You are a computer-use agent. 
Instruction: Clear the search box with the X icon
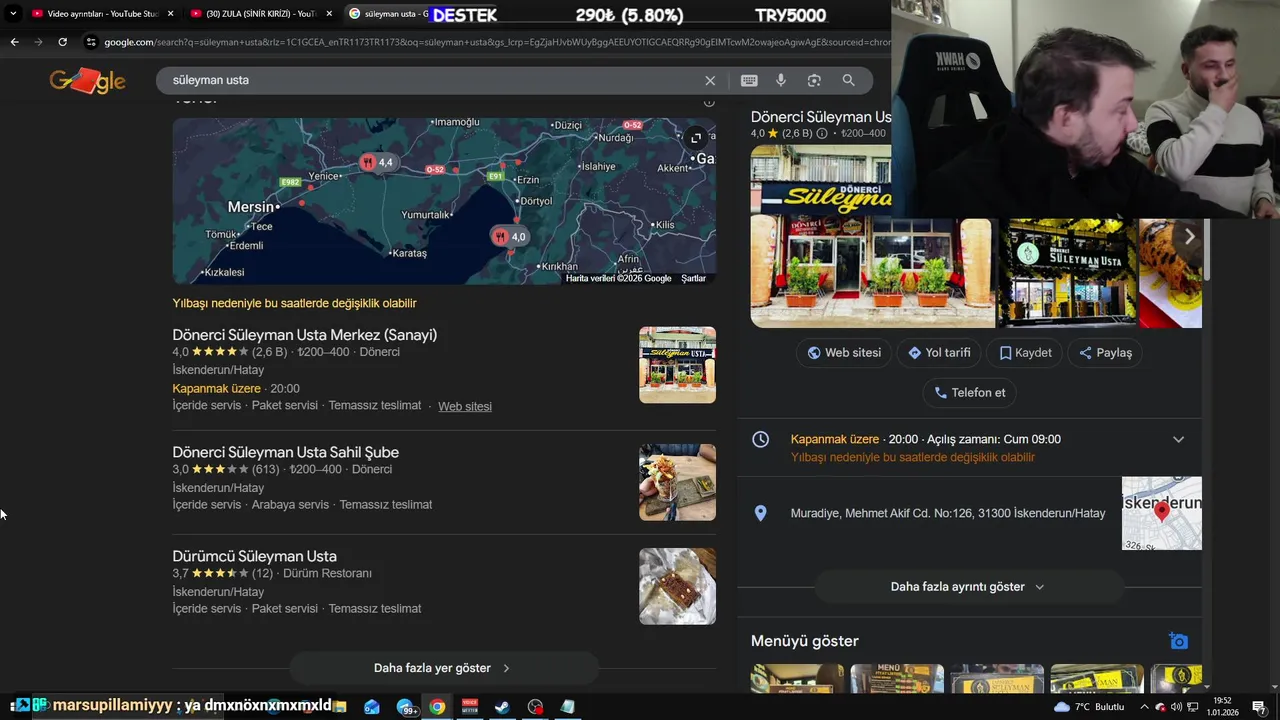710,80
